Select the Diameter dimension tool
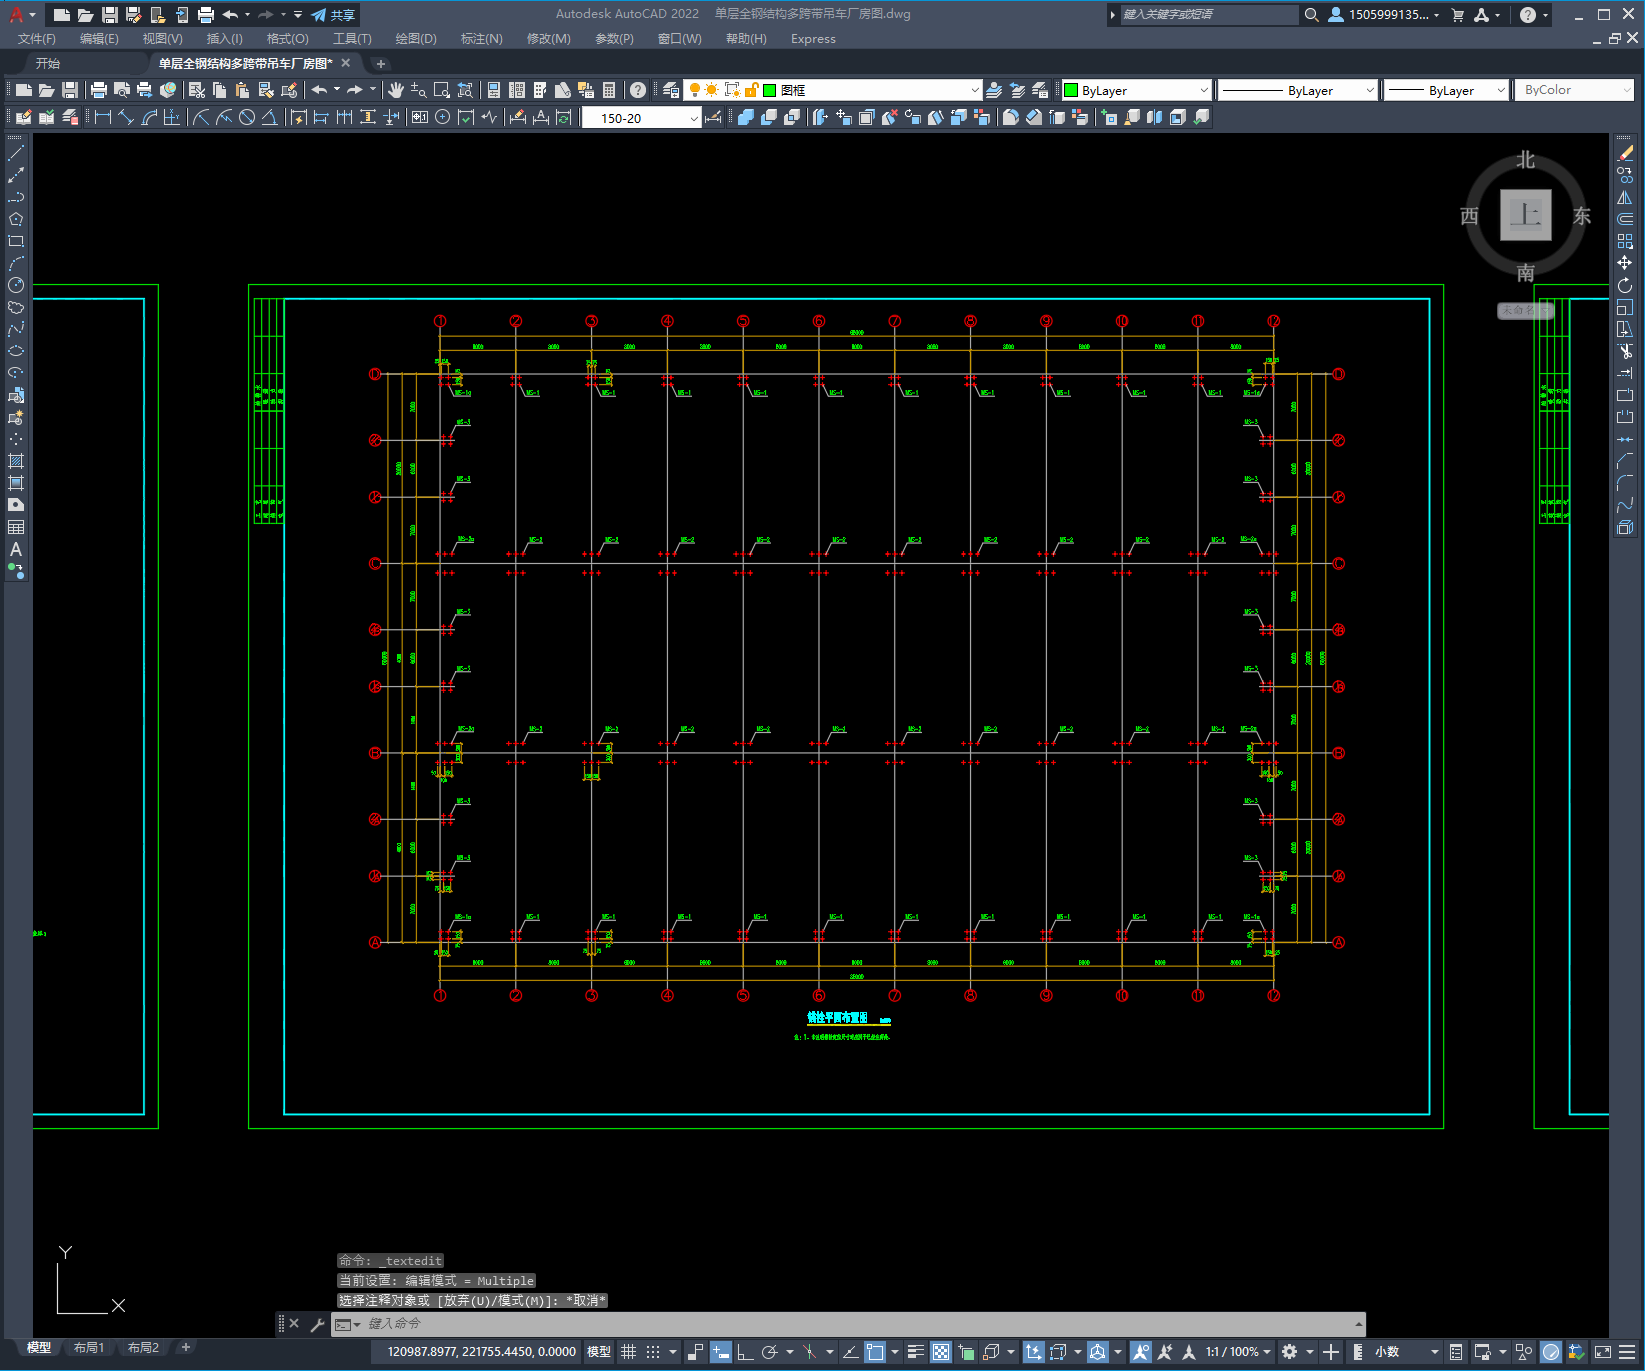 pyautogui.click(x=247, y=117)
